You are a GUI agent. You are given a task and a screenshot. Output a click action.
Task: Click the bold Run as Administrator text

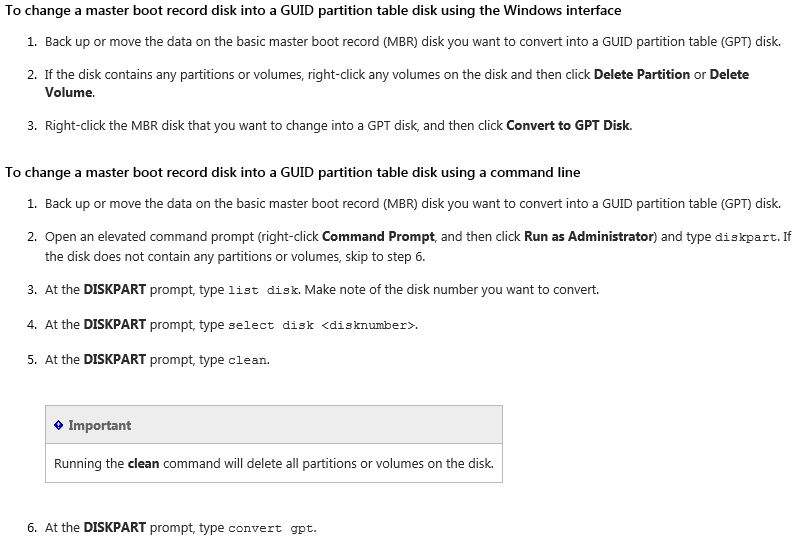589,237
